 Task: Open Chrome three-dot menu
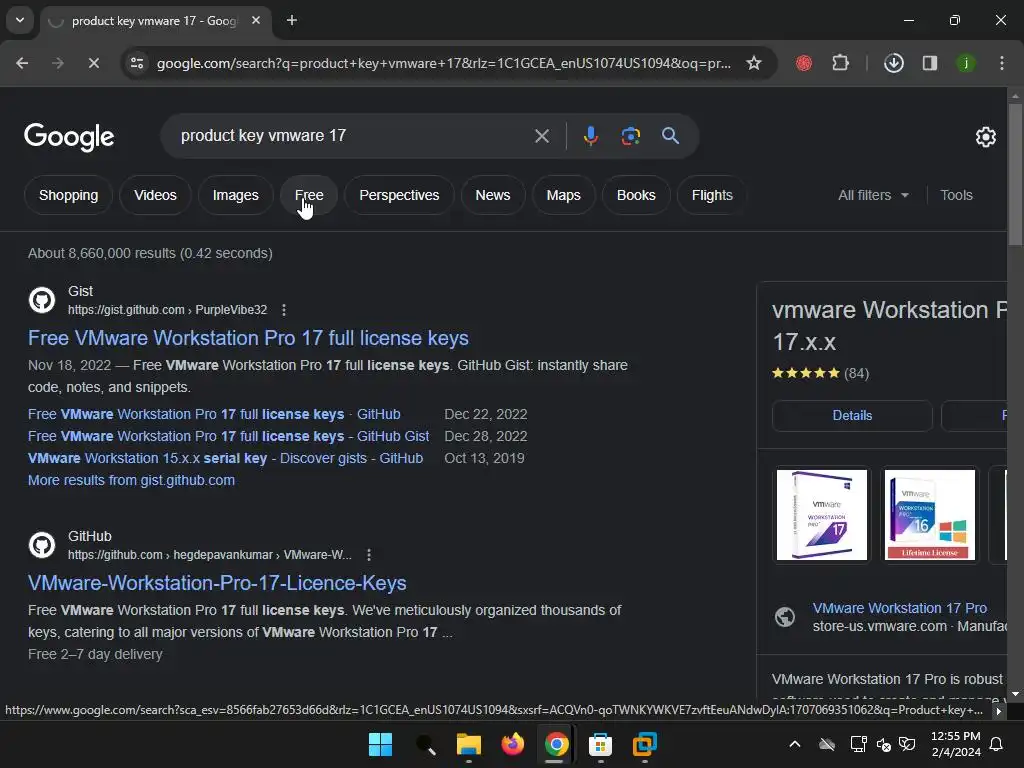[x=1002, y=63]
